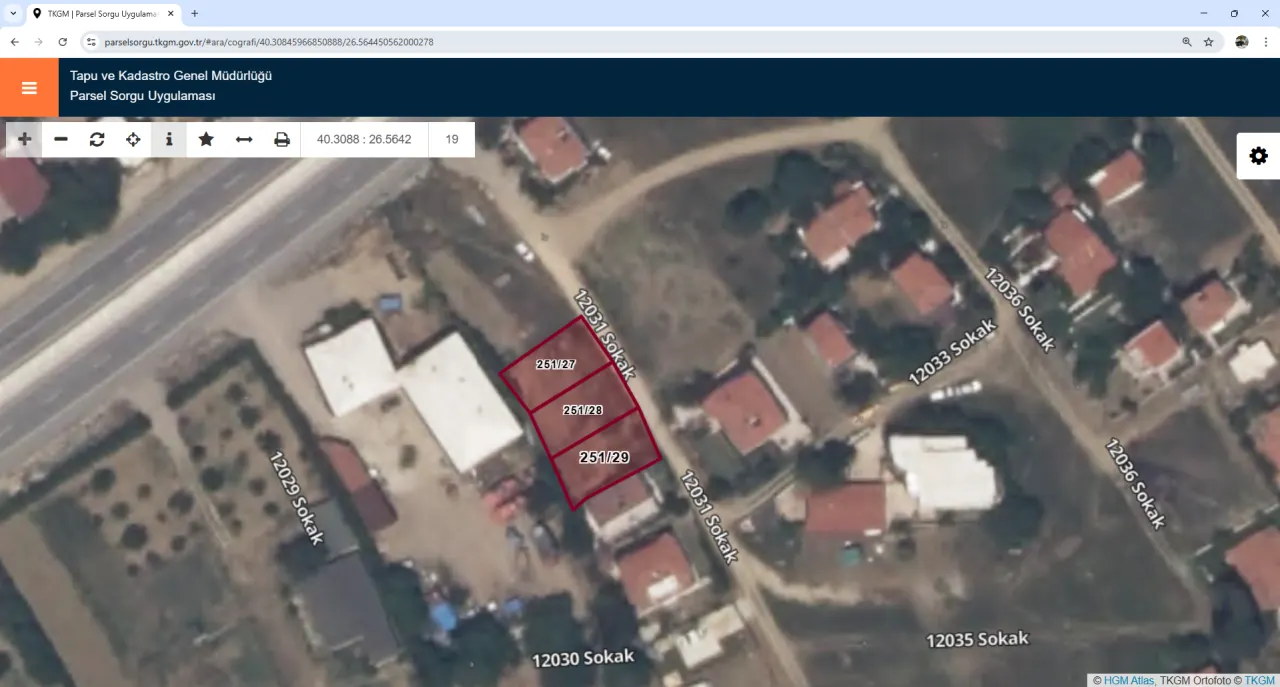View site information in the address bar
This screenshot has width=1280, height=687.
point(91,42)
